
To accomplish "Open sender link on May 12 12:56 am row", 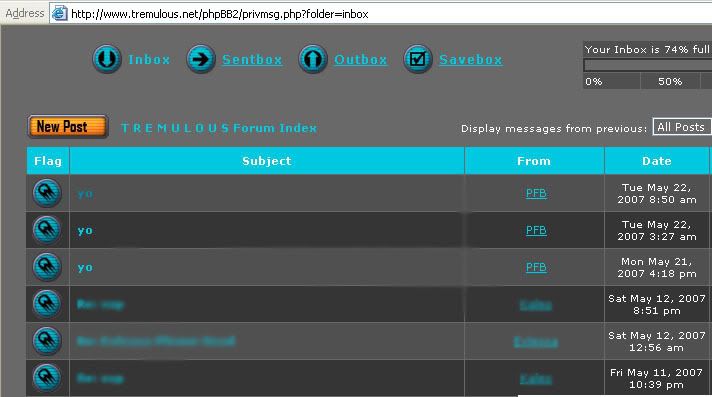I will point(536,342).
